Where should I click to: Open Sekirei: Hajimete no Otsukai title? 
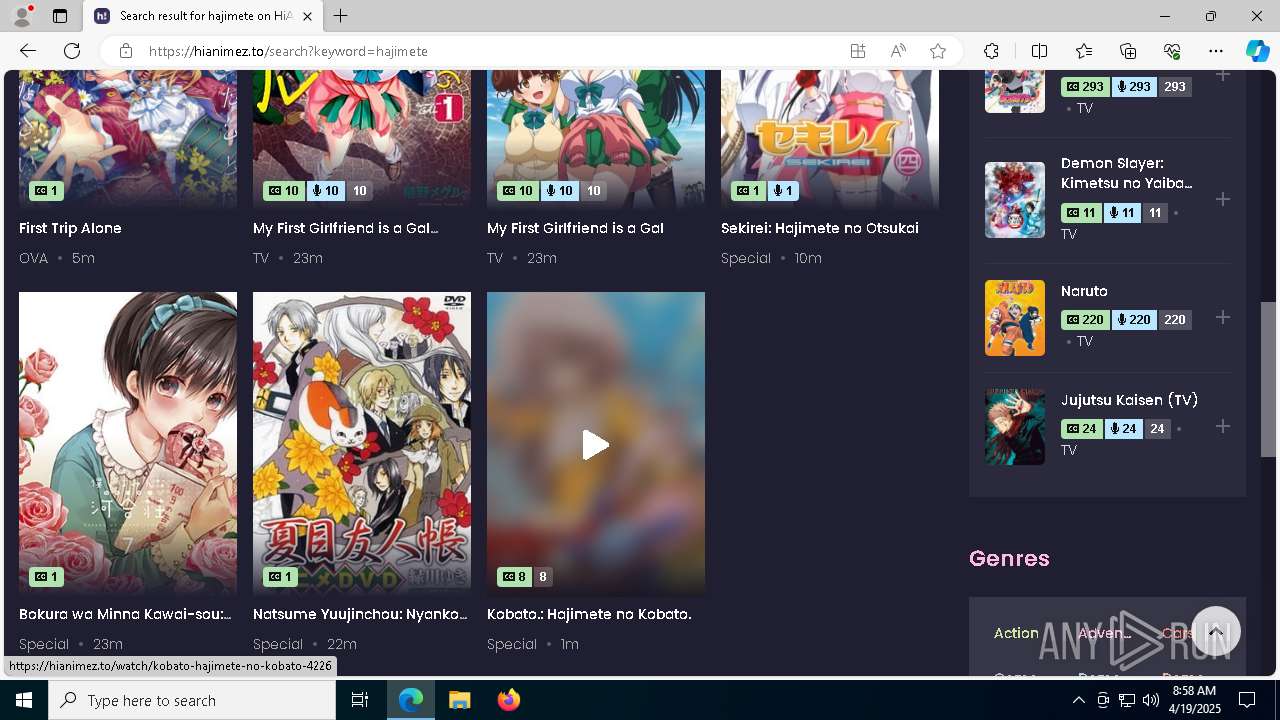pyautogui.click(x=820, y=228)
